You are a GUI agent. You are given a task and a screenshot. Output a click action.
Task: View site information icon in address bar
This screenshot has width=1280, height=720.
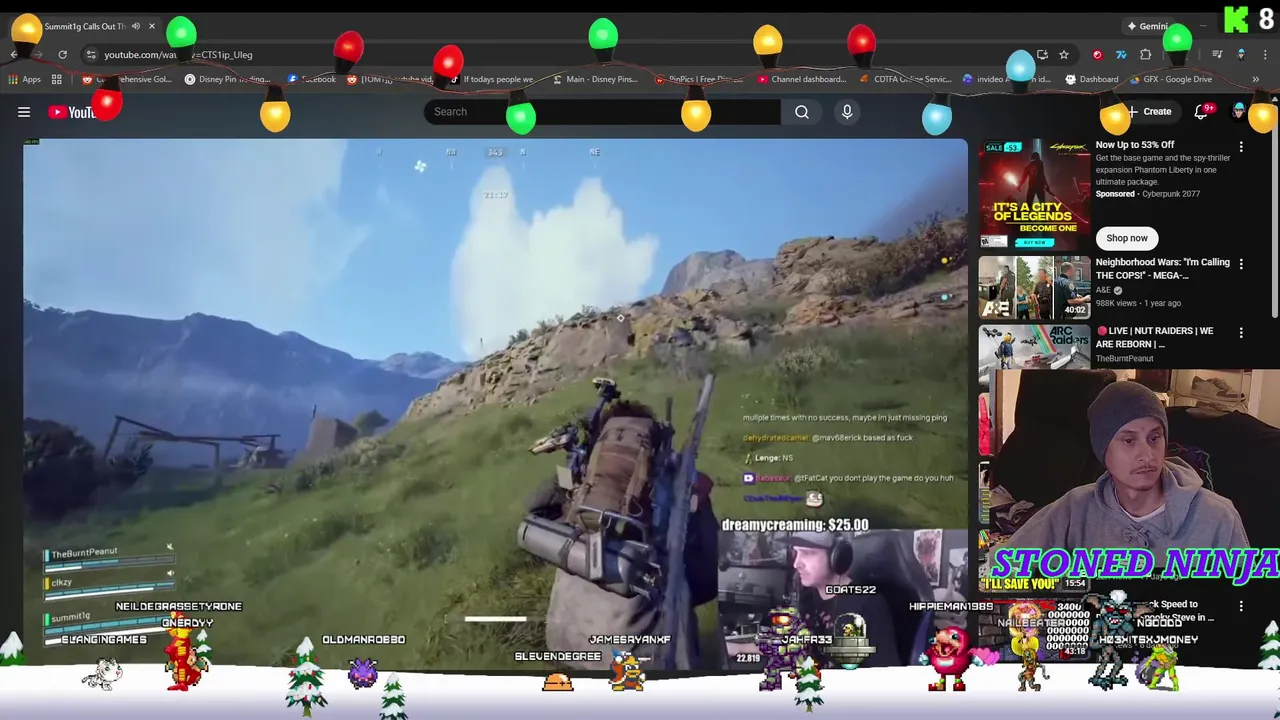pyautogui.click(x=91, y=55)
